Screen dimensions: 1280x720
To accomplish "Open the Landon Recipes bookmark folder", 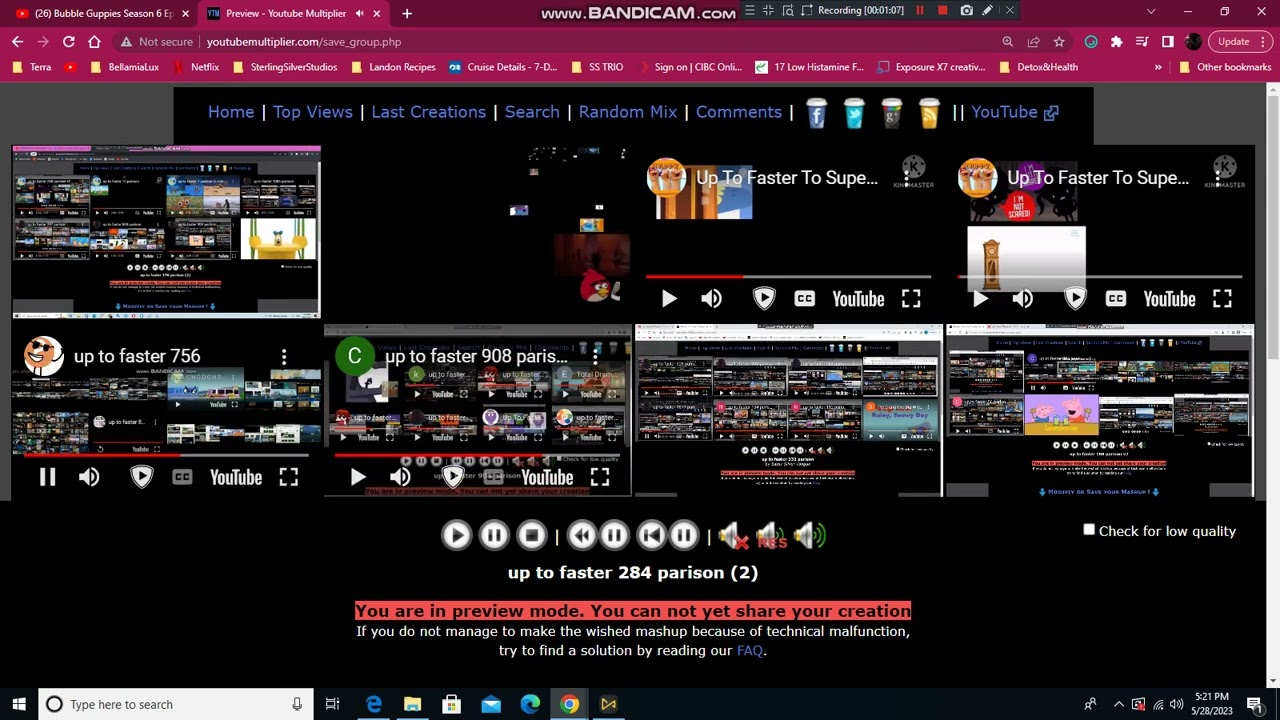I will (393, 67).
